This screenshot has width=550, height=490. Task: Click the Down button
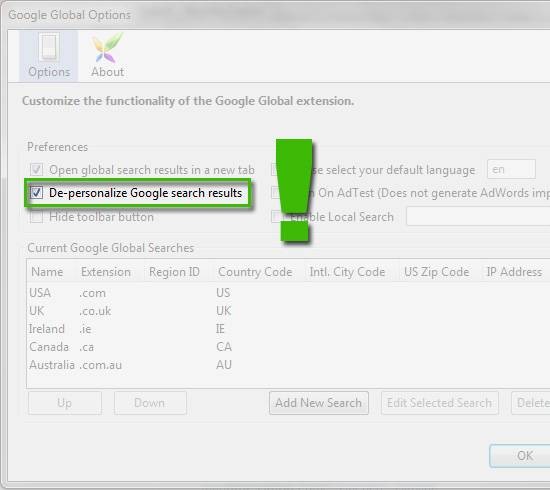[150, 403]
